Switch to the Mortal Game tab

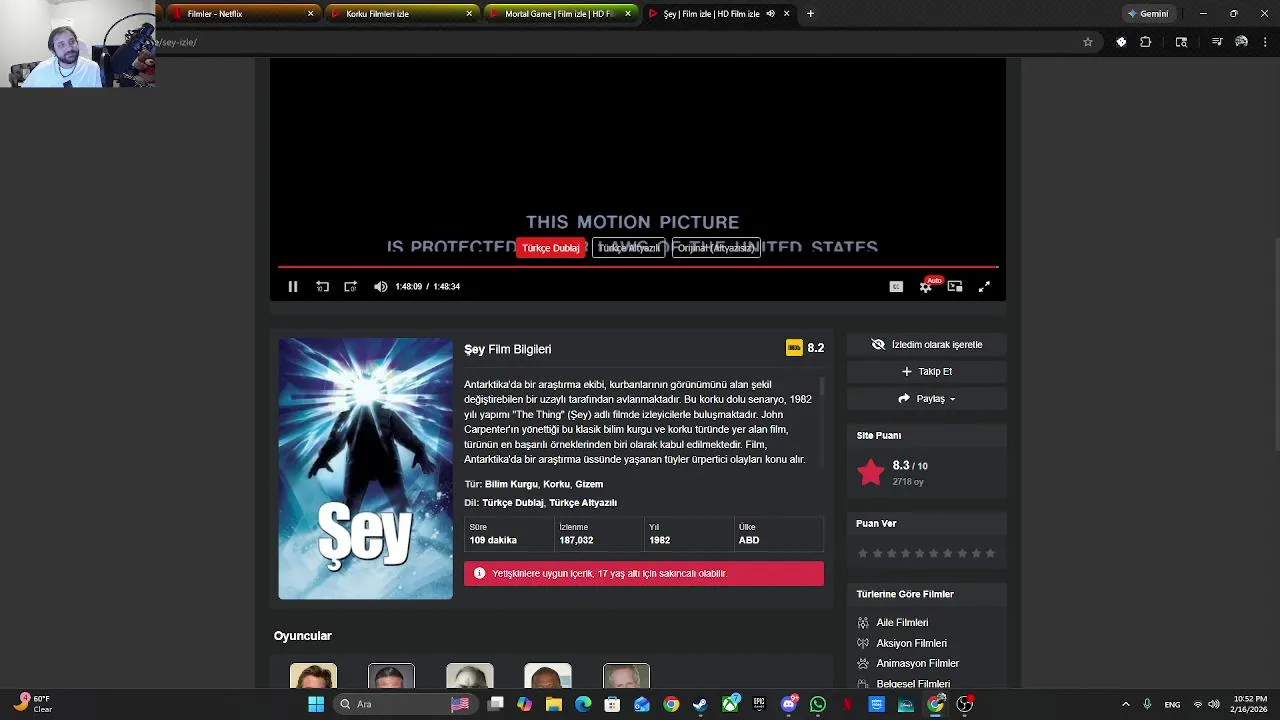[558, 14]
